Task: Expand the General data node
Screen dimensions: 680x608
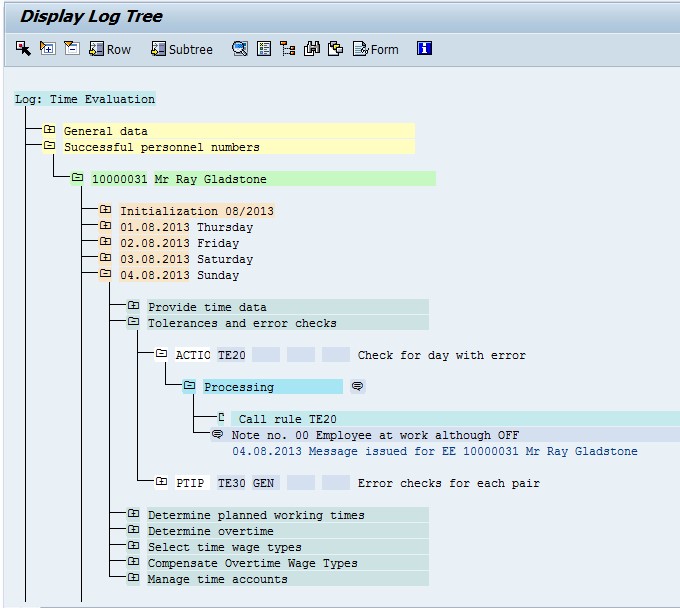Action: click(49, 131)
